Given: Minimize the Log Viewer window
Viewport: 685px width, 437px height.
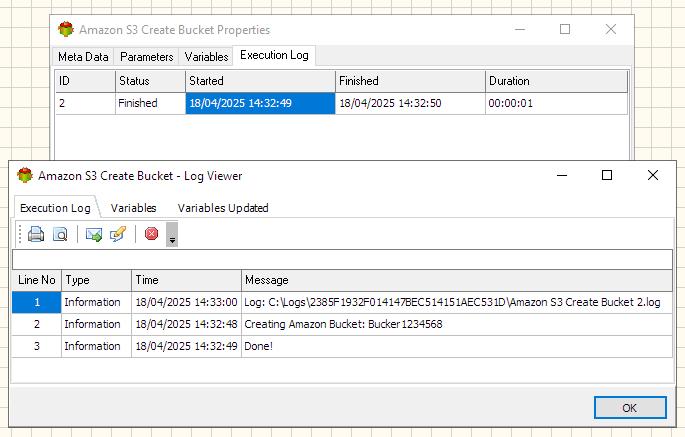Looking at the screenshot, I should pyautogui.click(x=562, y=175).
